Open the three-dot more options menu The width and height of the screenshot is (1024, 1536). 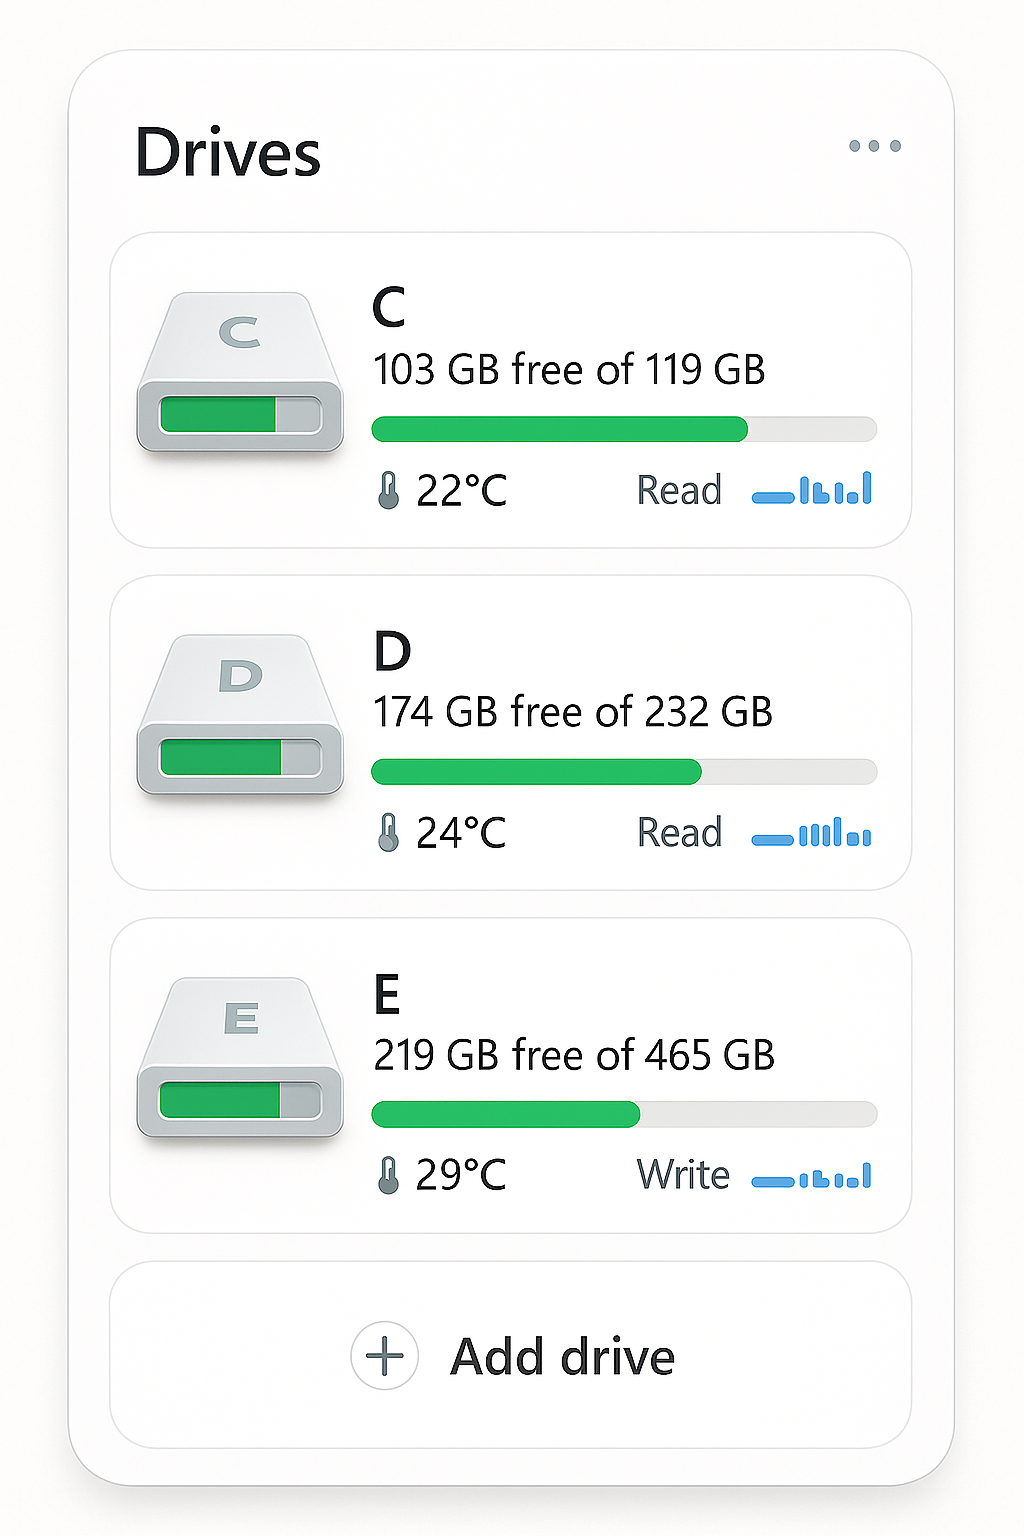click(x=874, y=146)
